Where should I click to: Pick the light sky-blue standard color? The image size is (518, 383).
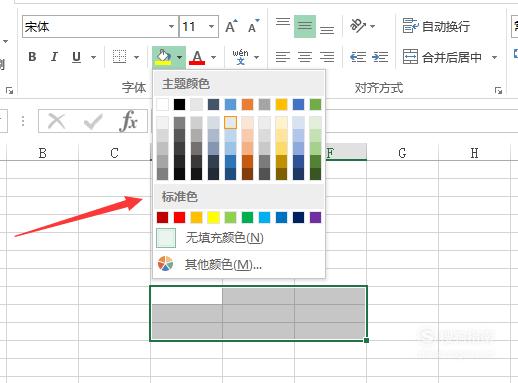(264, 218)
